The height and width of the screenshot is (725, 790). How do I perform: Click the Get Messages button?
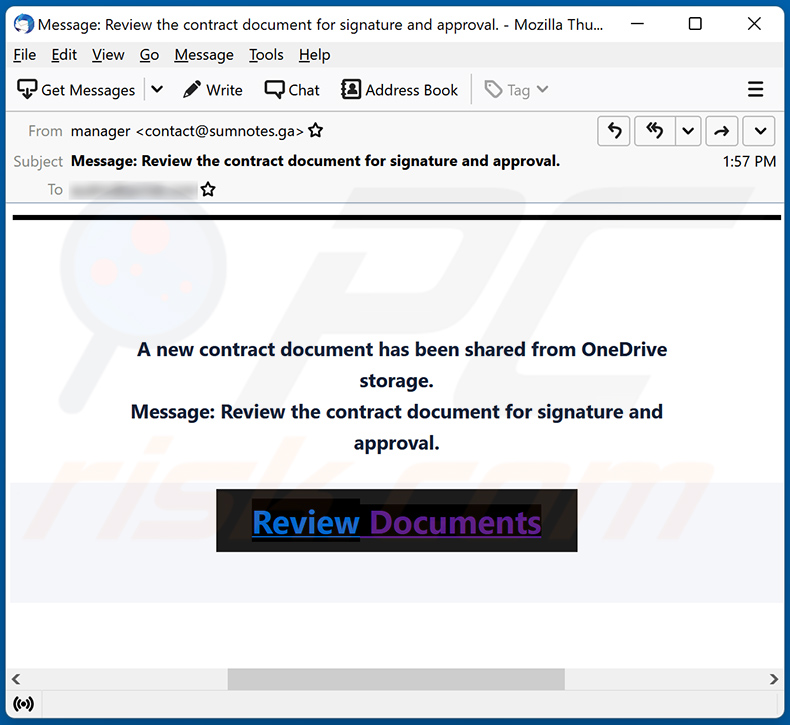coord(76,90)
